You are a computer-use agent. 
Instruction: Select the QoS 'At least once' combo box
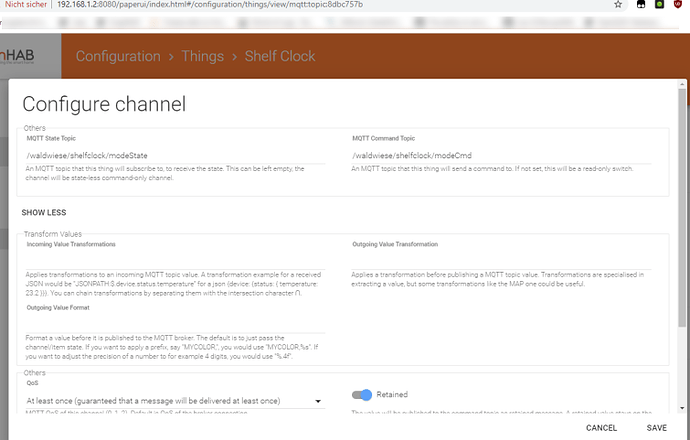[x=175, y=401]
